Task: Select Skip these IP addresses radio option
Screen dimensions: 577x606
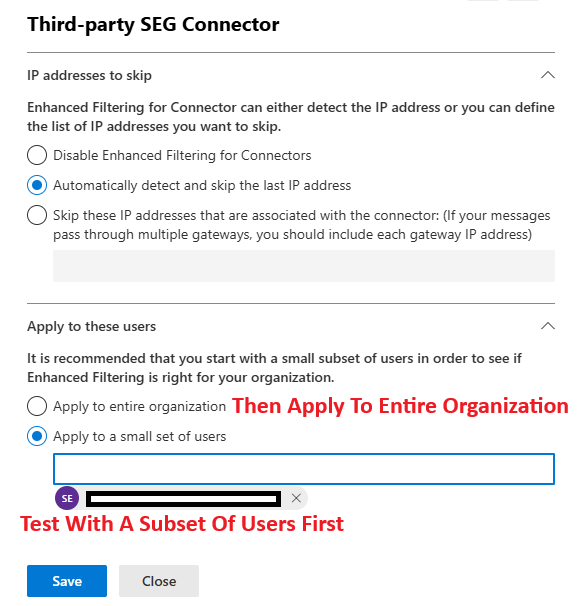Action: [37, 215]
